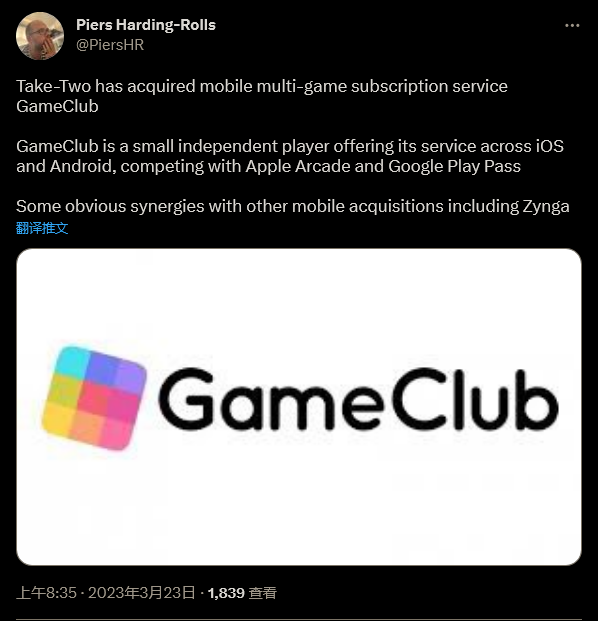Click the orange bottom-middle logo square
This screenshot has height=621, width=598.
coord(88,427)
